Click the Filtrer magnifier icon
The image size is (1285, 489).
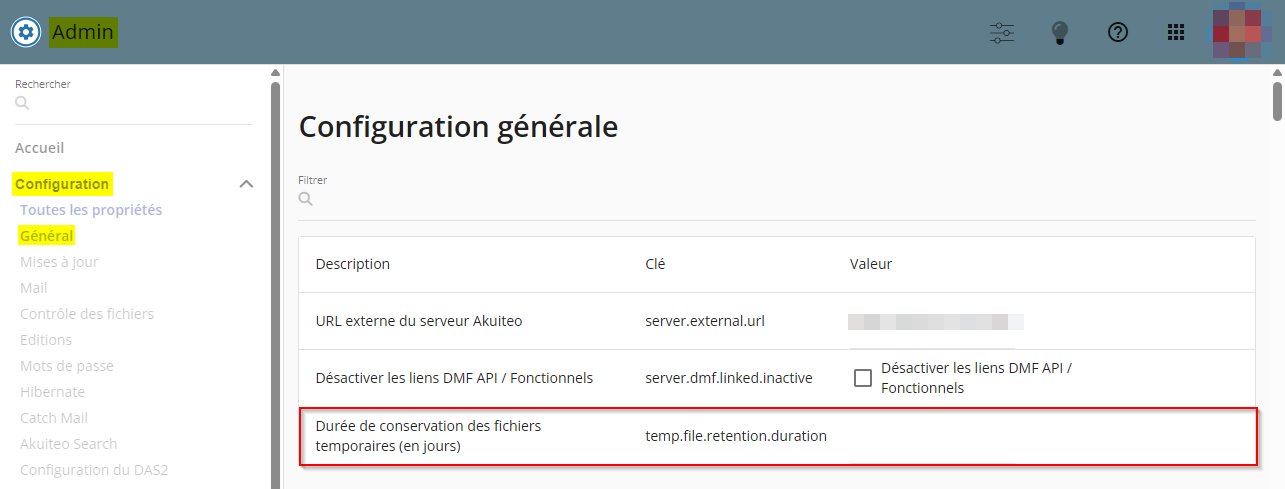tap(306, 199)
